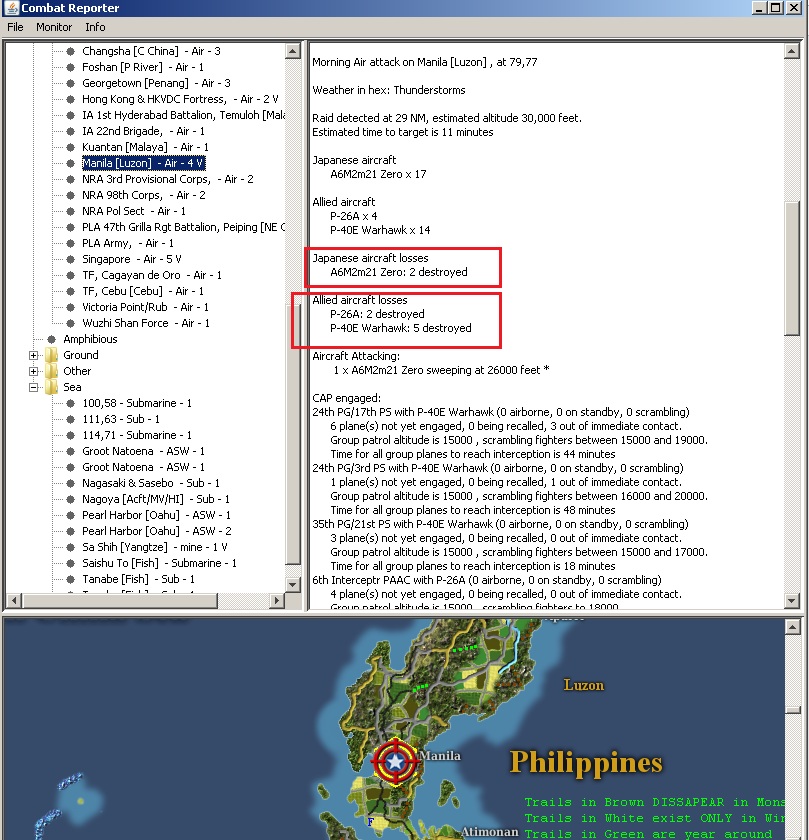The image size is (809, 840).
Task: Click report pane scroll down arrow
Action: 792,601
